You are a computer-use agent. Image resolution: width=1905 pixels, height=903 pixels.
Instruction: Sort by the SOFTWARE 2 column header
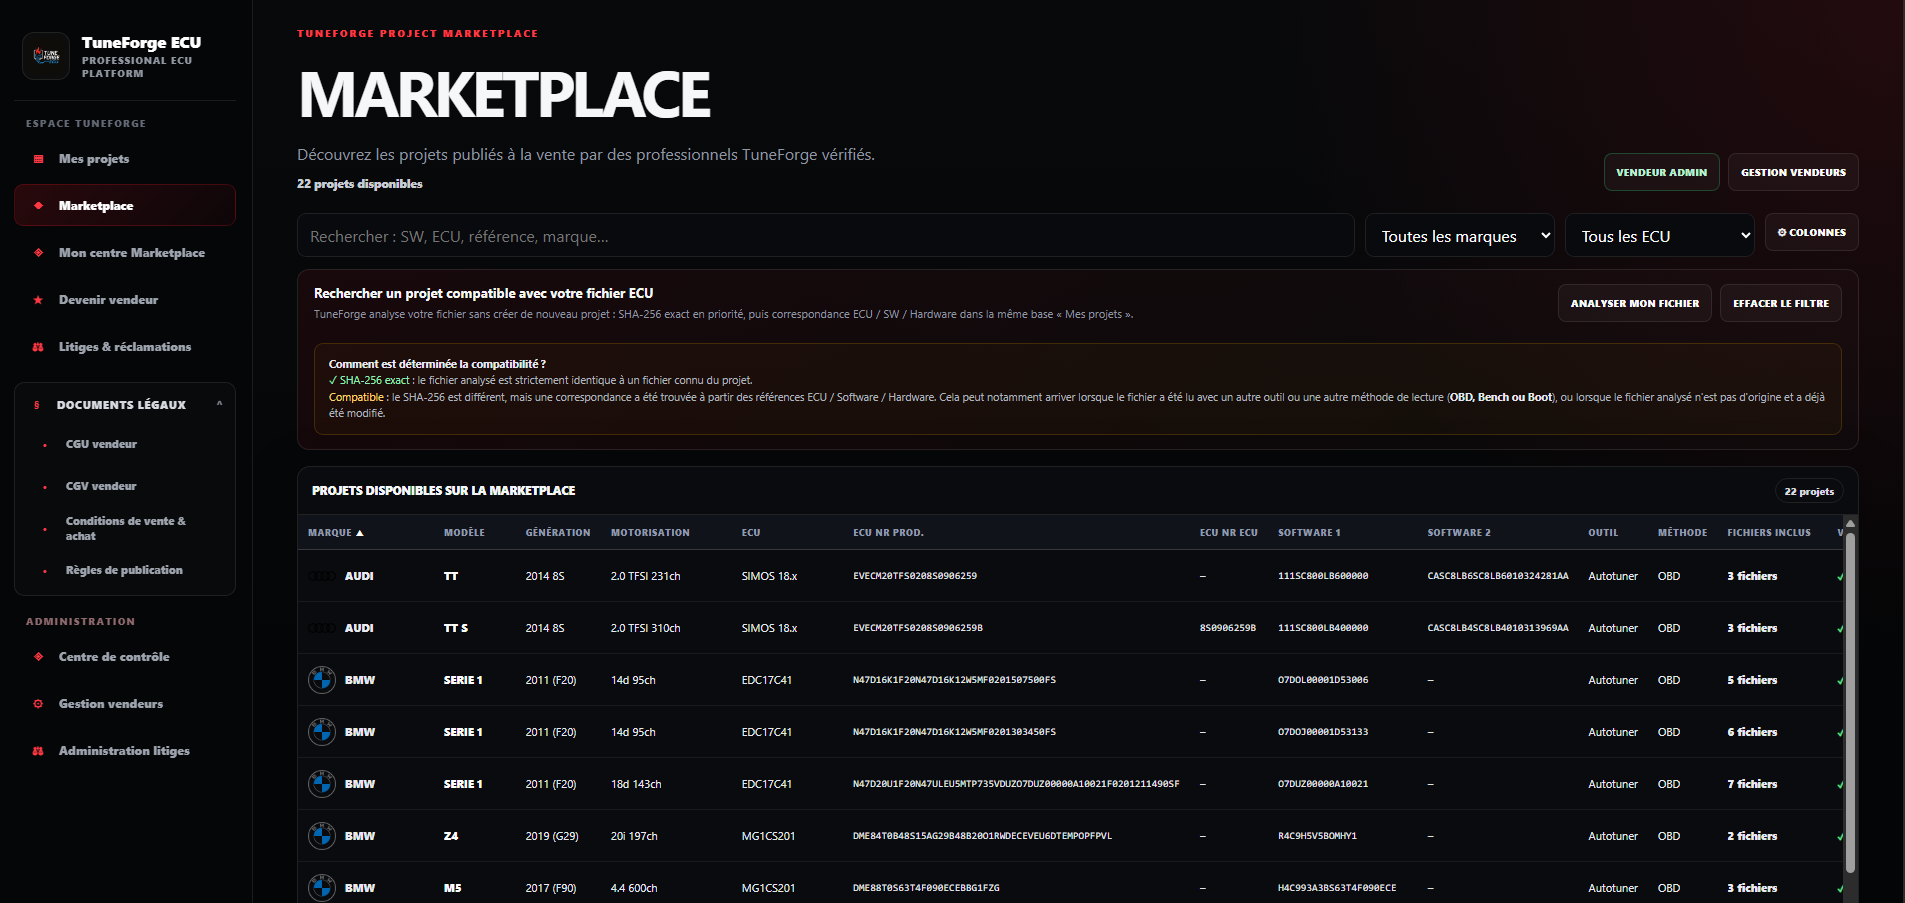(x=1459, y=533)
